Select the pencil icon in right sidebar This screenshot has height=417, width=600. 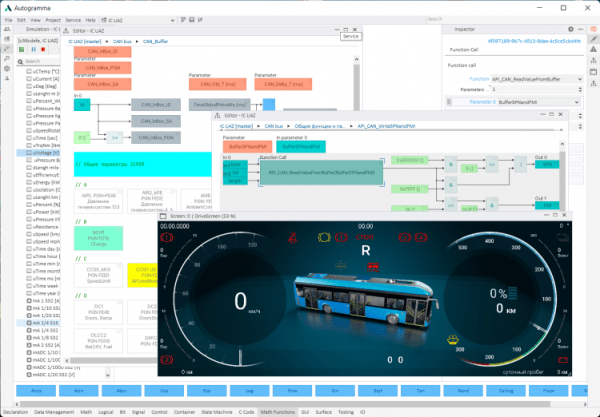593,39
